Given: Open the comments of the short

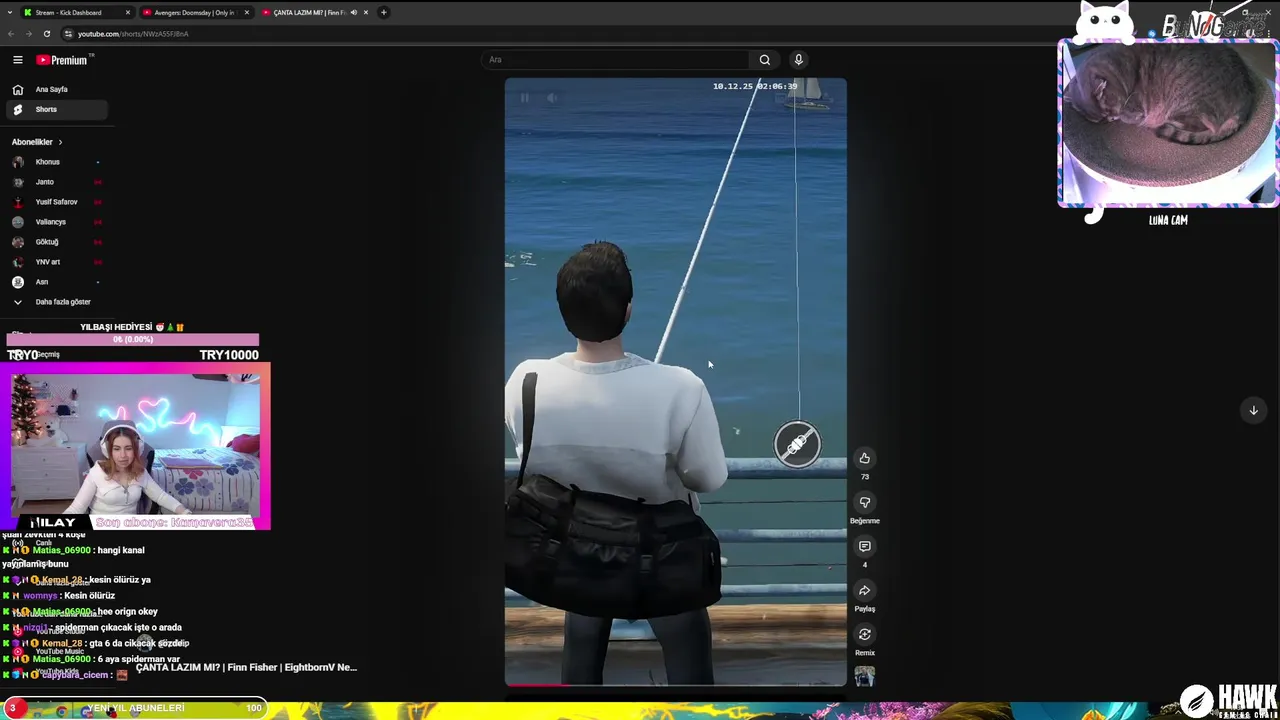Looking at the screenshot, I should pos(865,546).
